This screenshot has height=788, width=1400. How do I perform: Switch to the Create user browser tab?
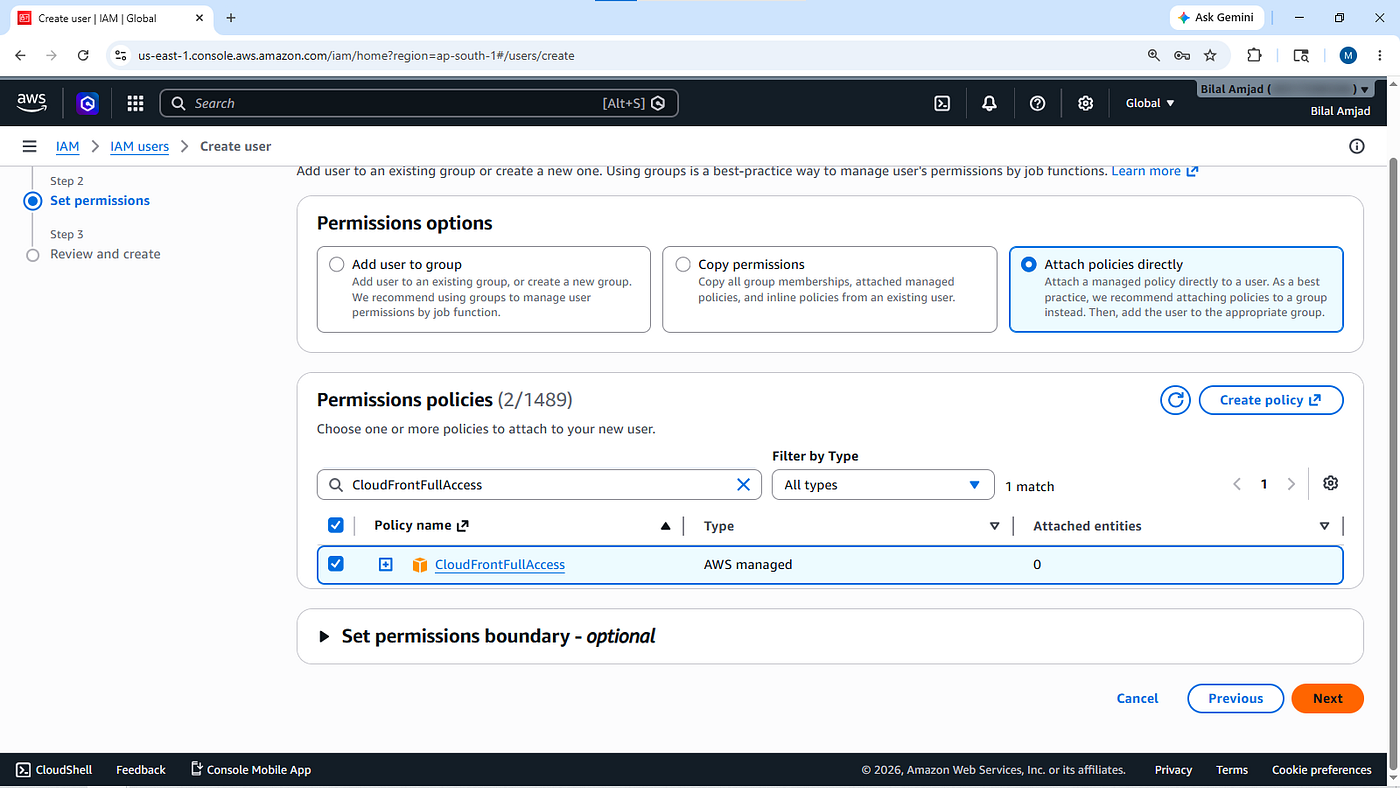pyautogui.click(x=112, y=18)
